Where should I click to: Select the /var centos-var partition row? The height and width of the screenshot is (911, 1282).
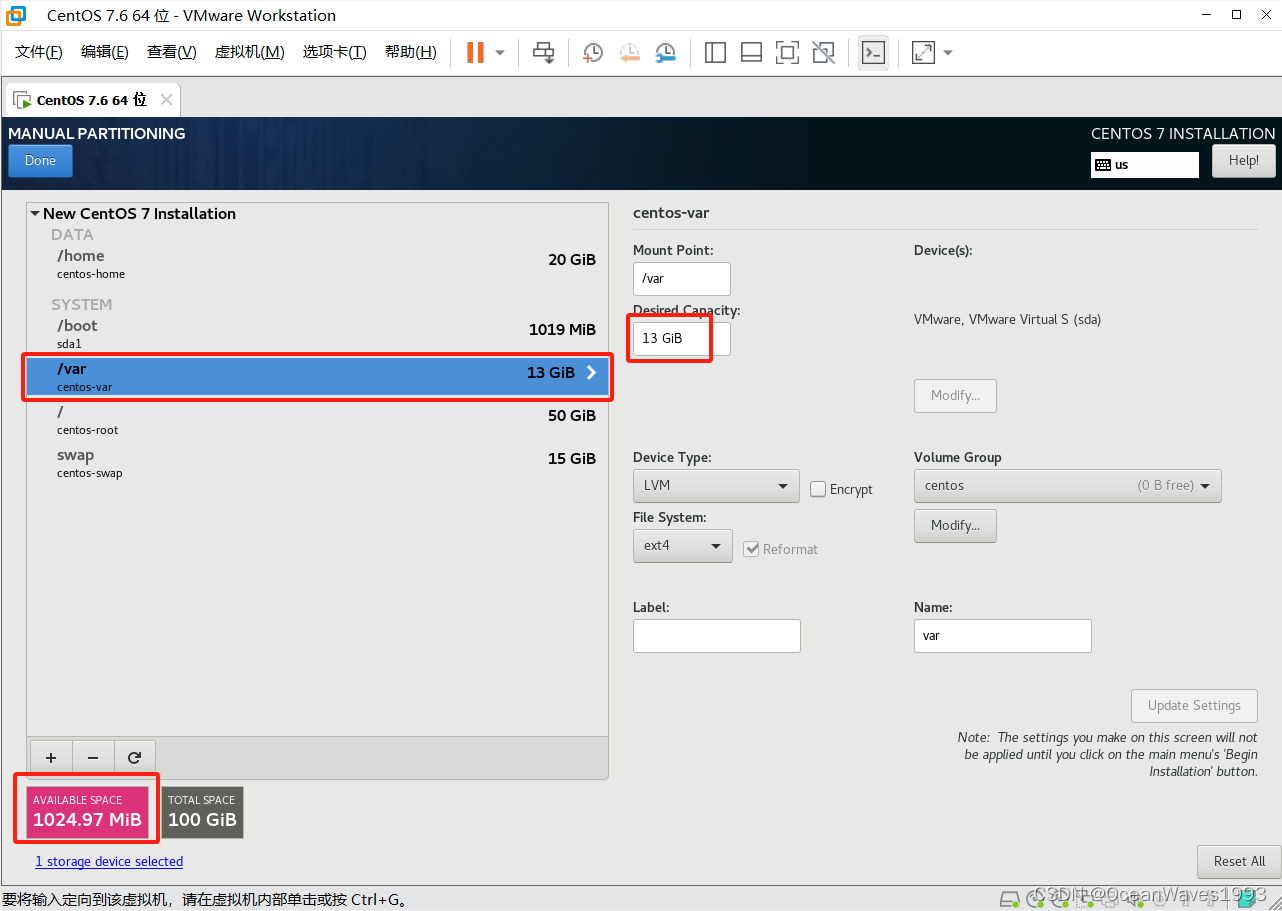(x=318, y=377)
